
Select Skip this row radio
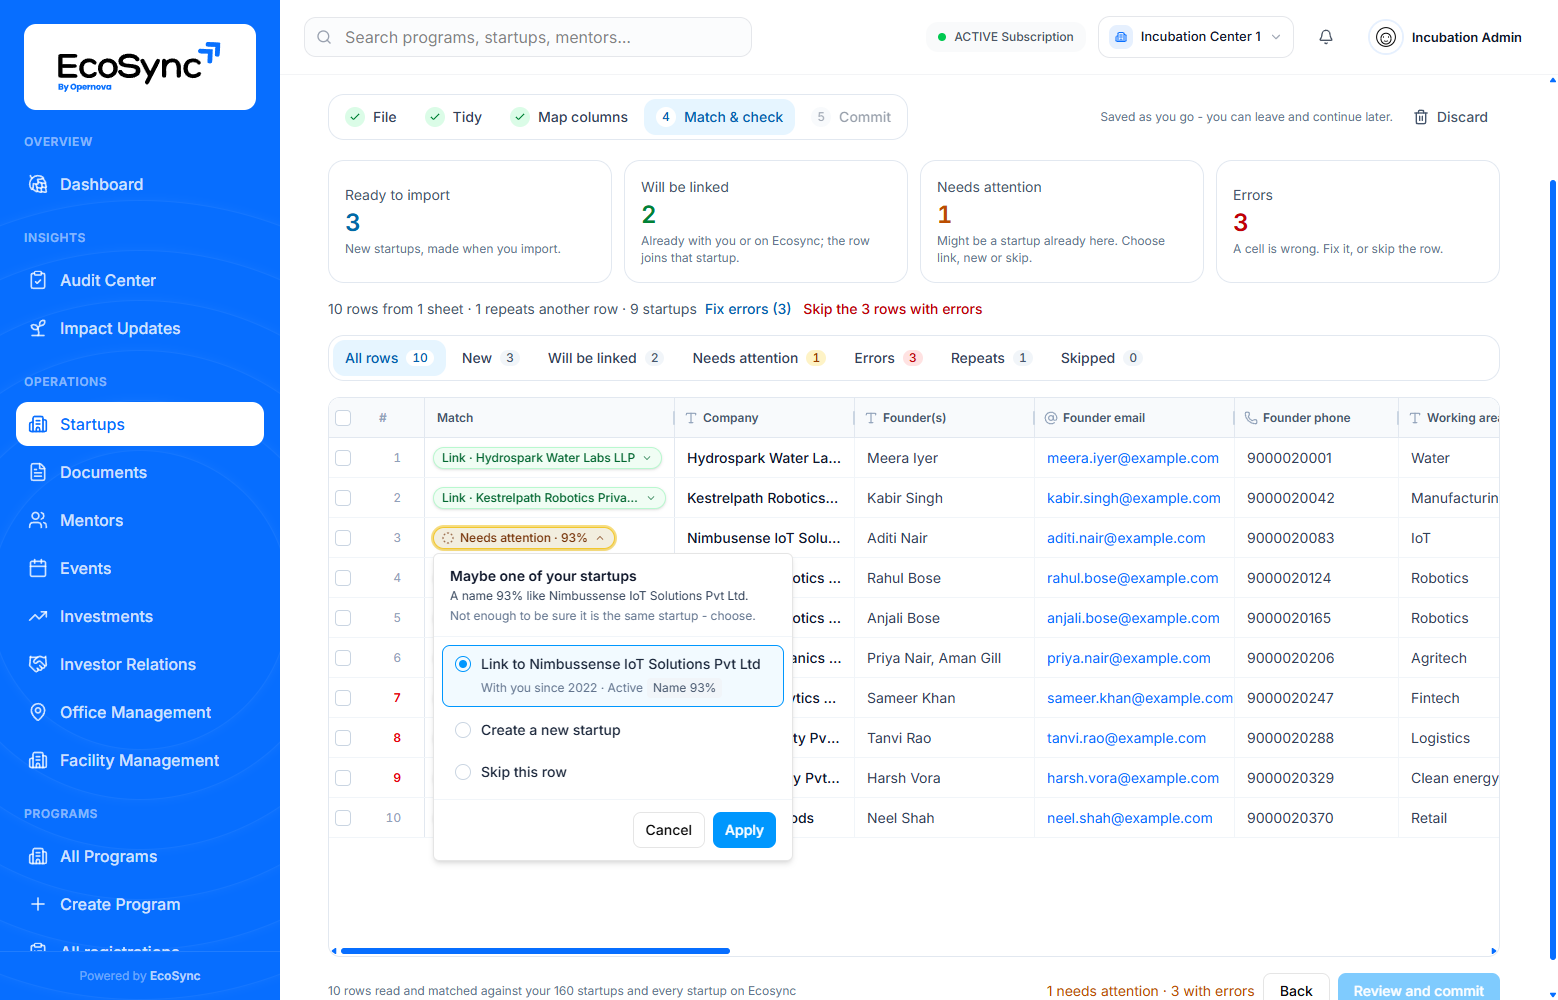click(x=463, y=772)
